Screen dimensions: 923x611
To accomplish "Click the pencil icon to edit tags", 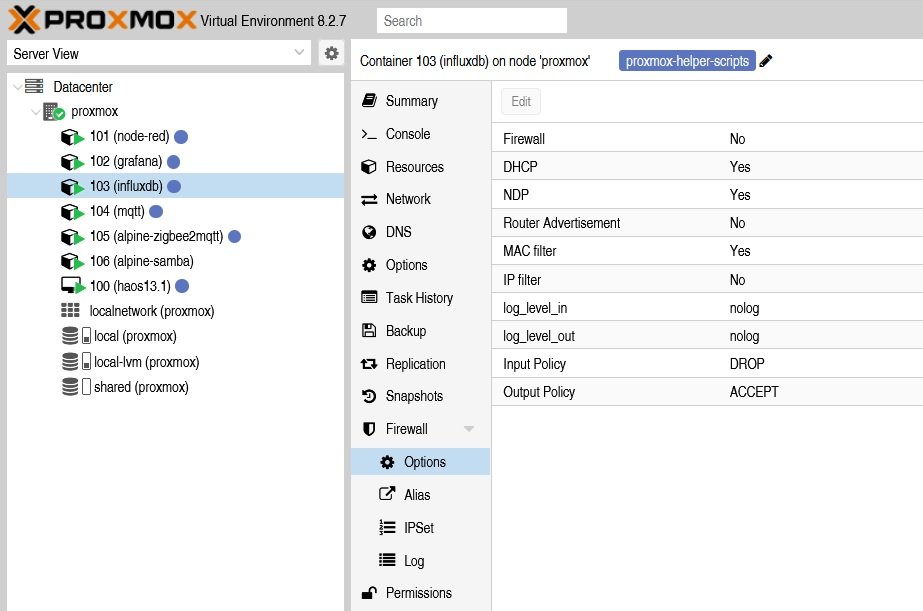I will 766,61.
